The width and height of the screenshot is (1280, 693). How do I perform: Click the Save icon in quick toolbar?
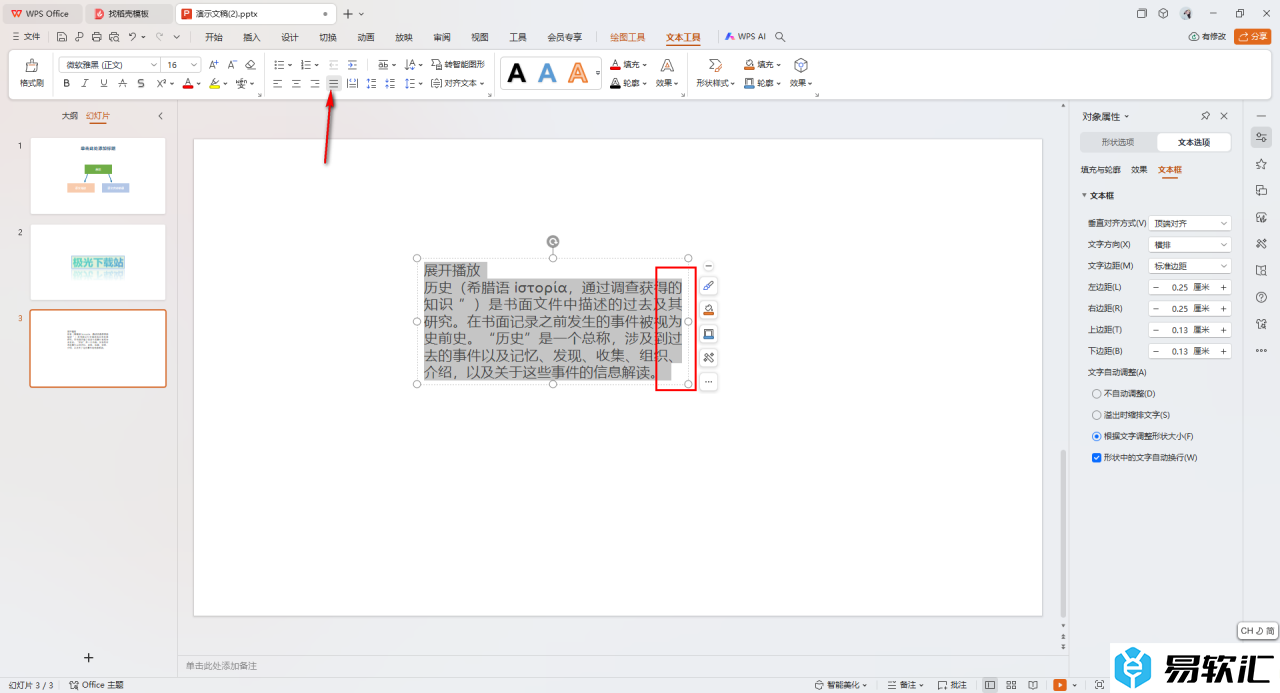coord(62,37)
